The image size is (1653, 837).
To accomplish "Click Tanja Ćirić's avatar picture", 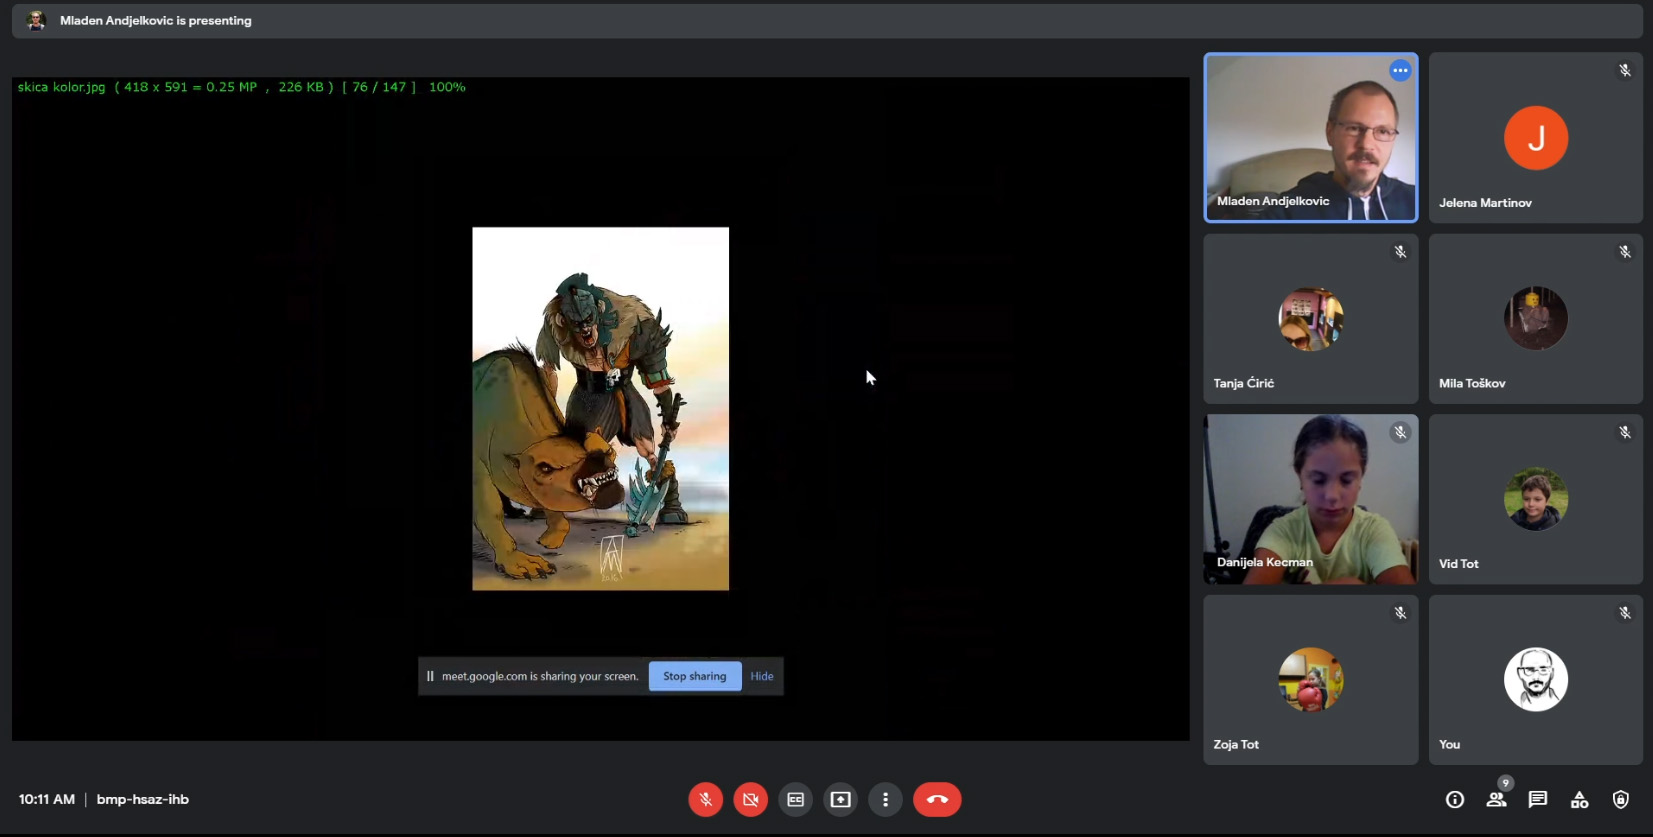I will tap(1311, 319).
